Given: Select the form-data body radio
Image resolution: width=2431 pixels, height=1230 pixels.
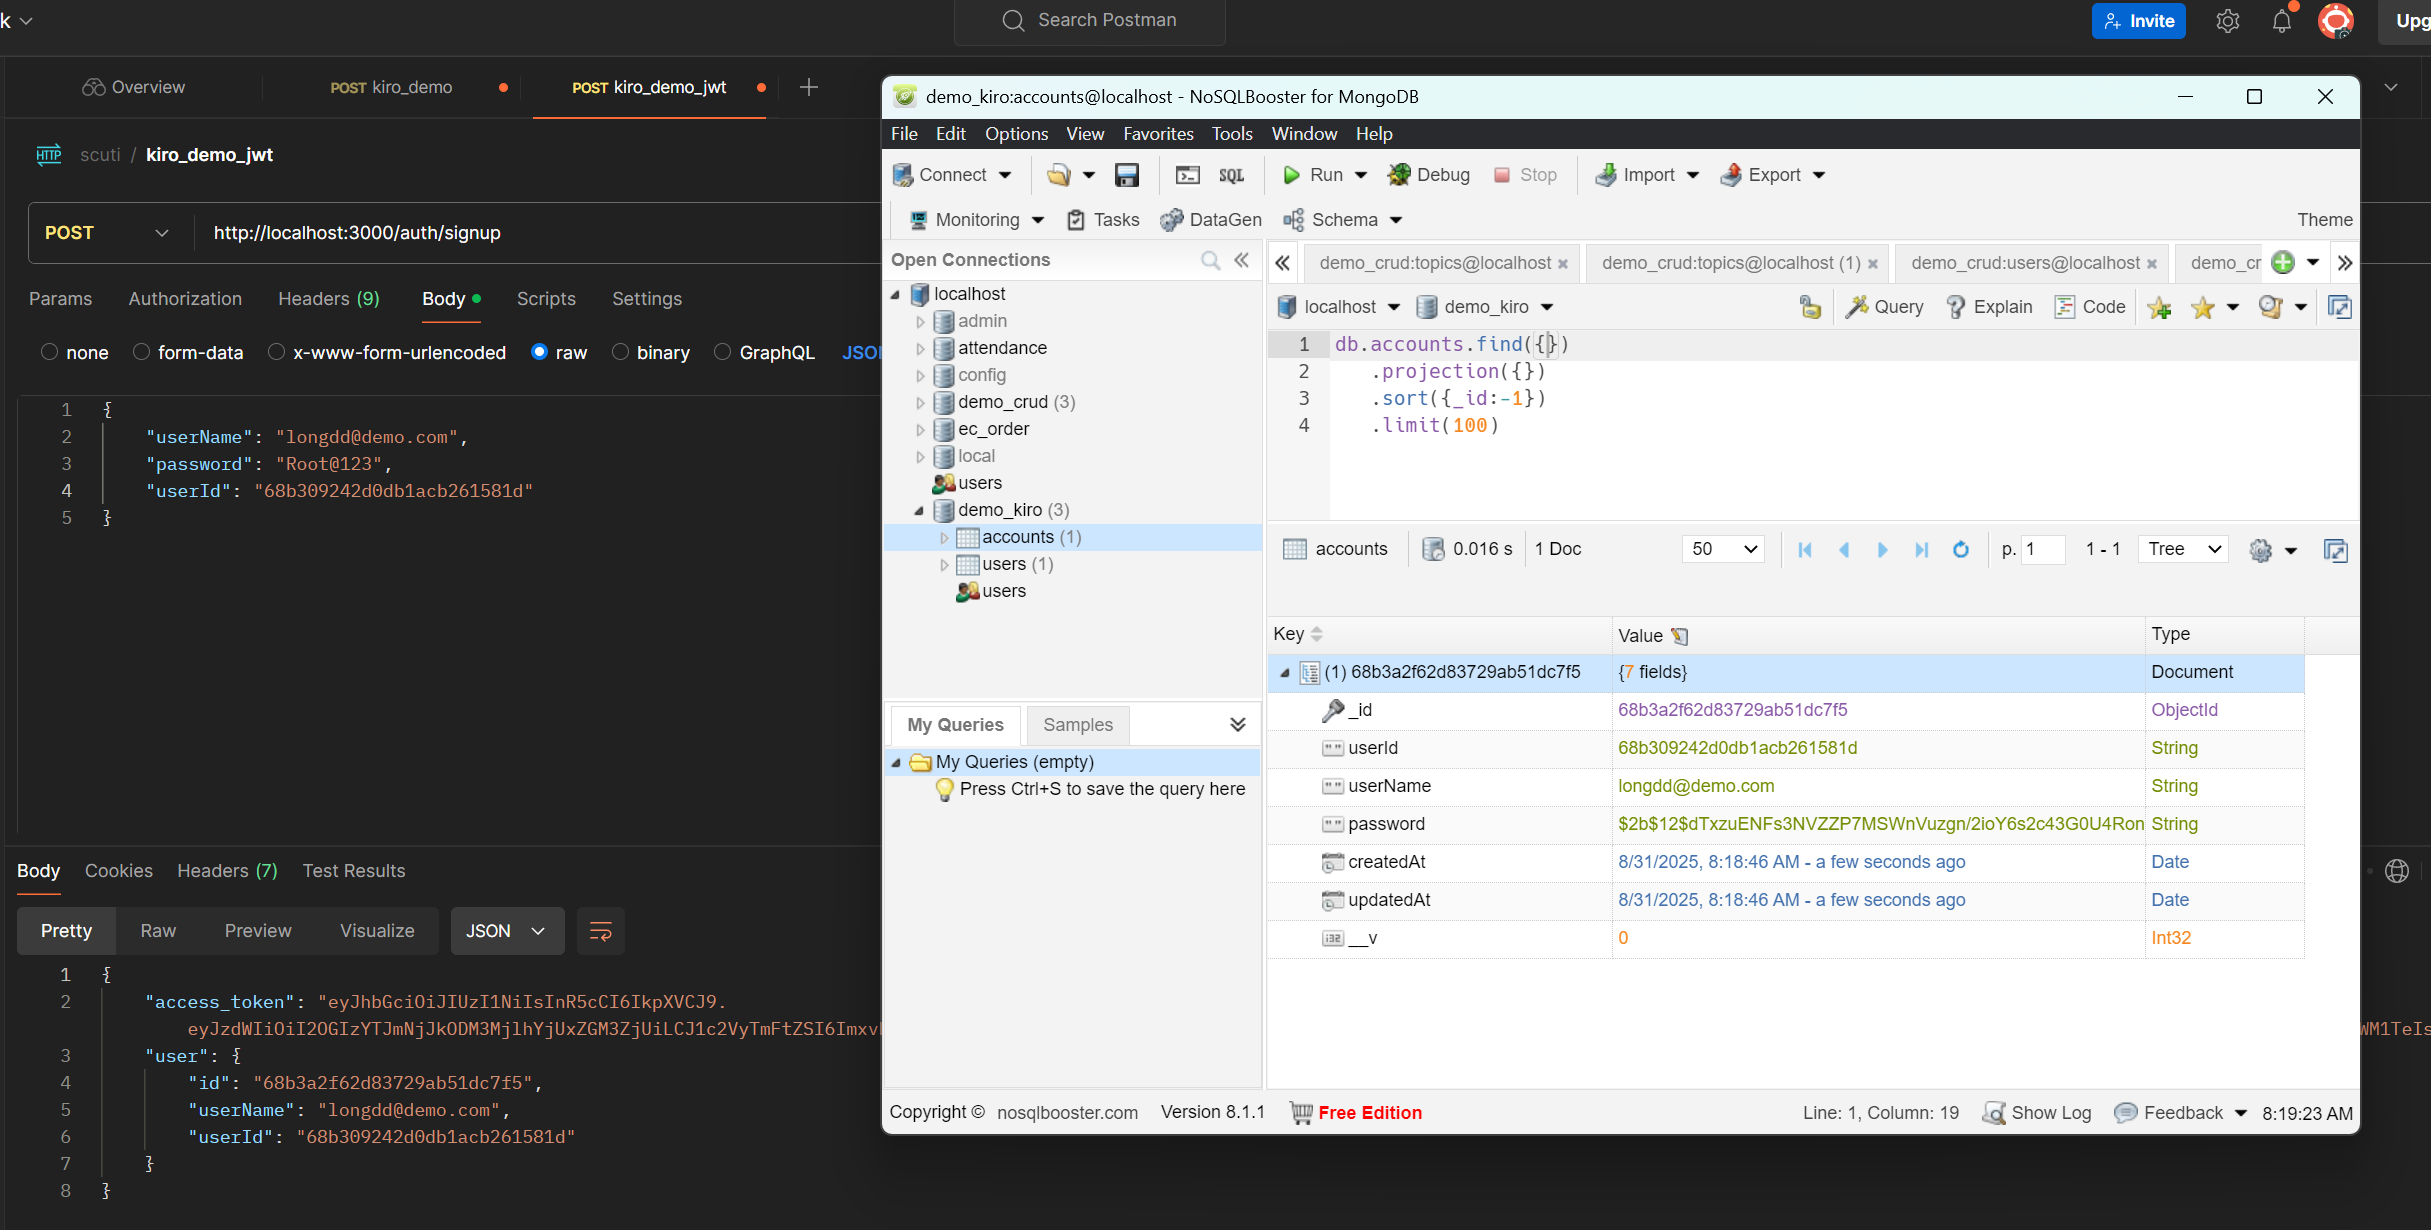Looking at the screenshot, I should (141, 352).
